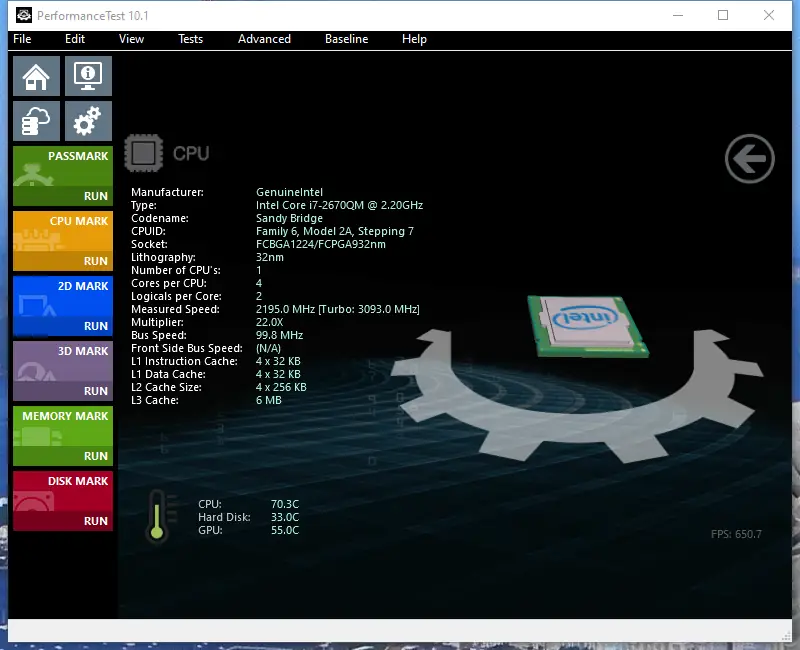
Task: Click the PerformanceTest title bar app icon
Action: (x=24, y=15)
